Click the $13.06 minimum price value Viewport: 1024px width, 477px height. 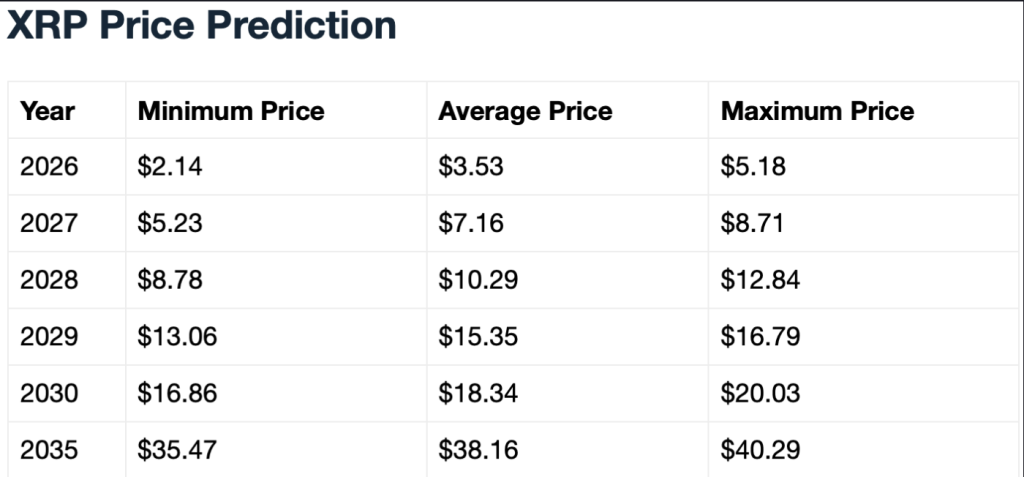click(177, 337)
